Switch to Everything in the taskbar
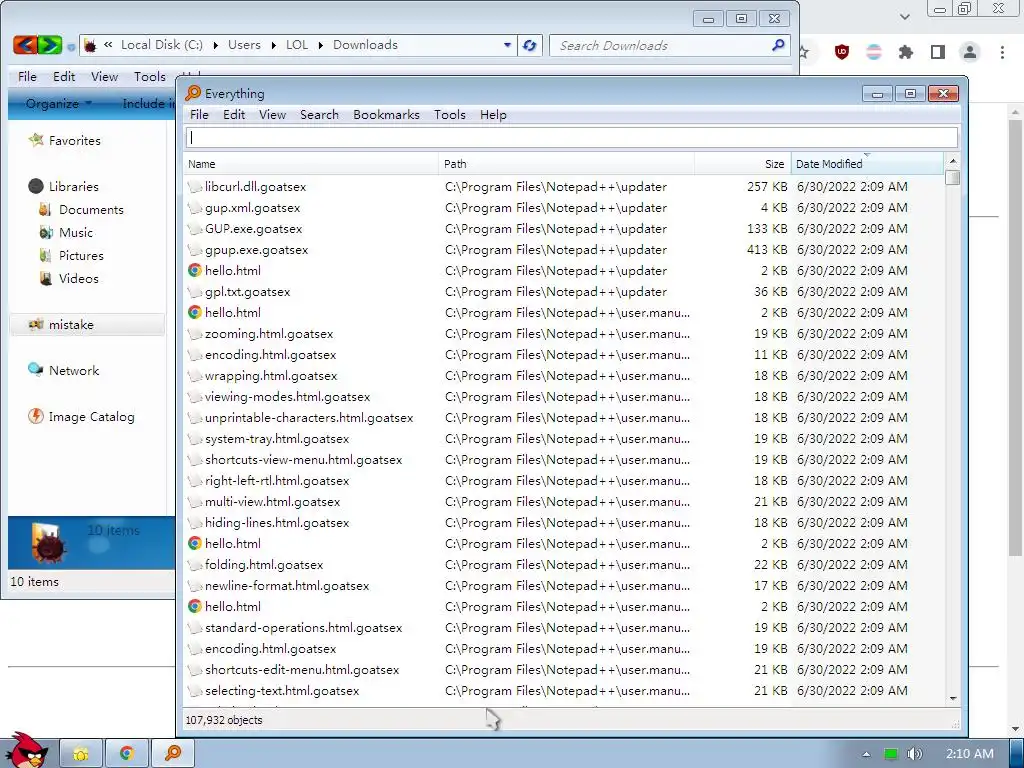Image resolution: width=1024 pixels, height=768 pixels. point(173,754)
